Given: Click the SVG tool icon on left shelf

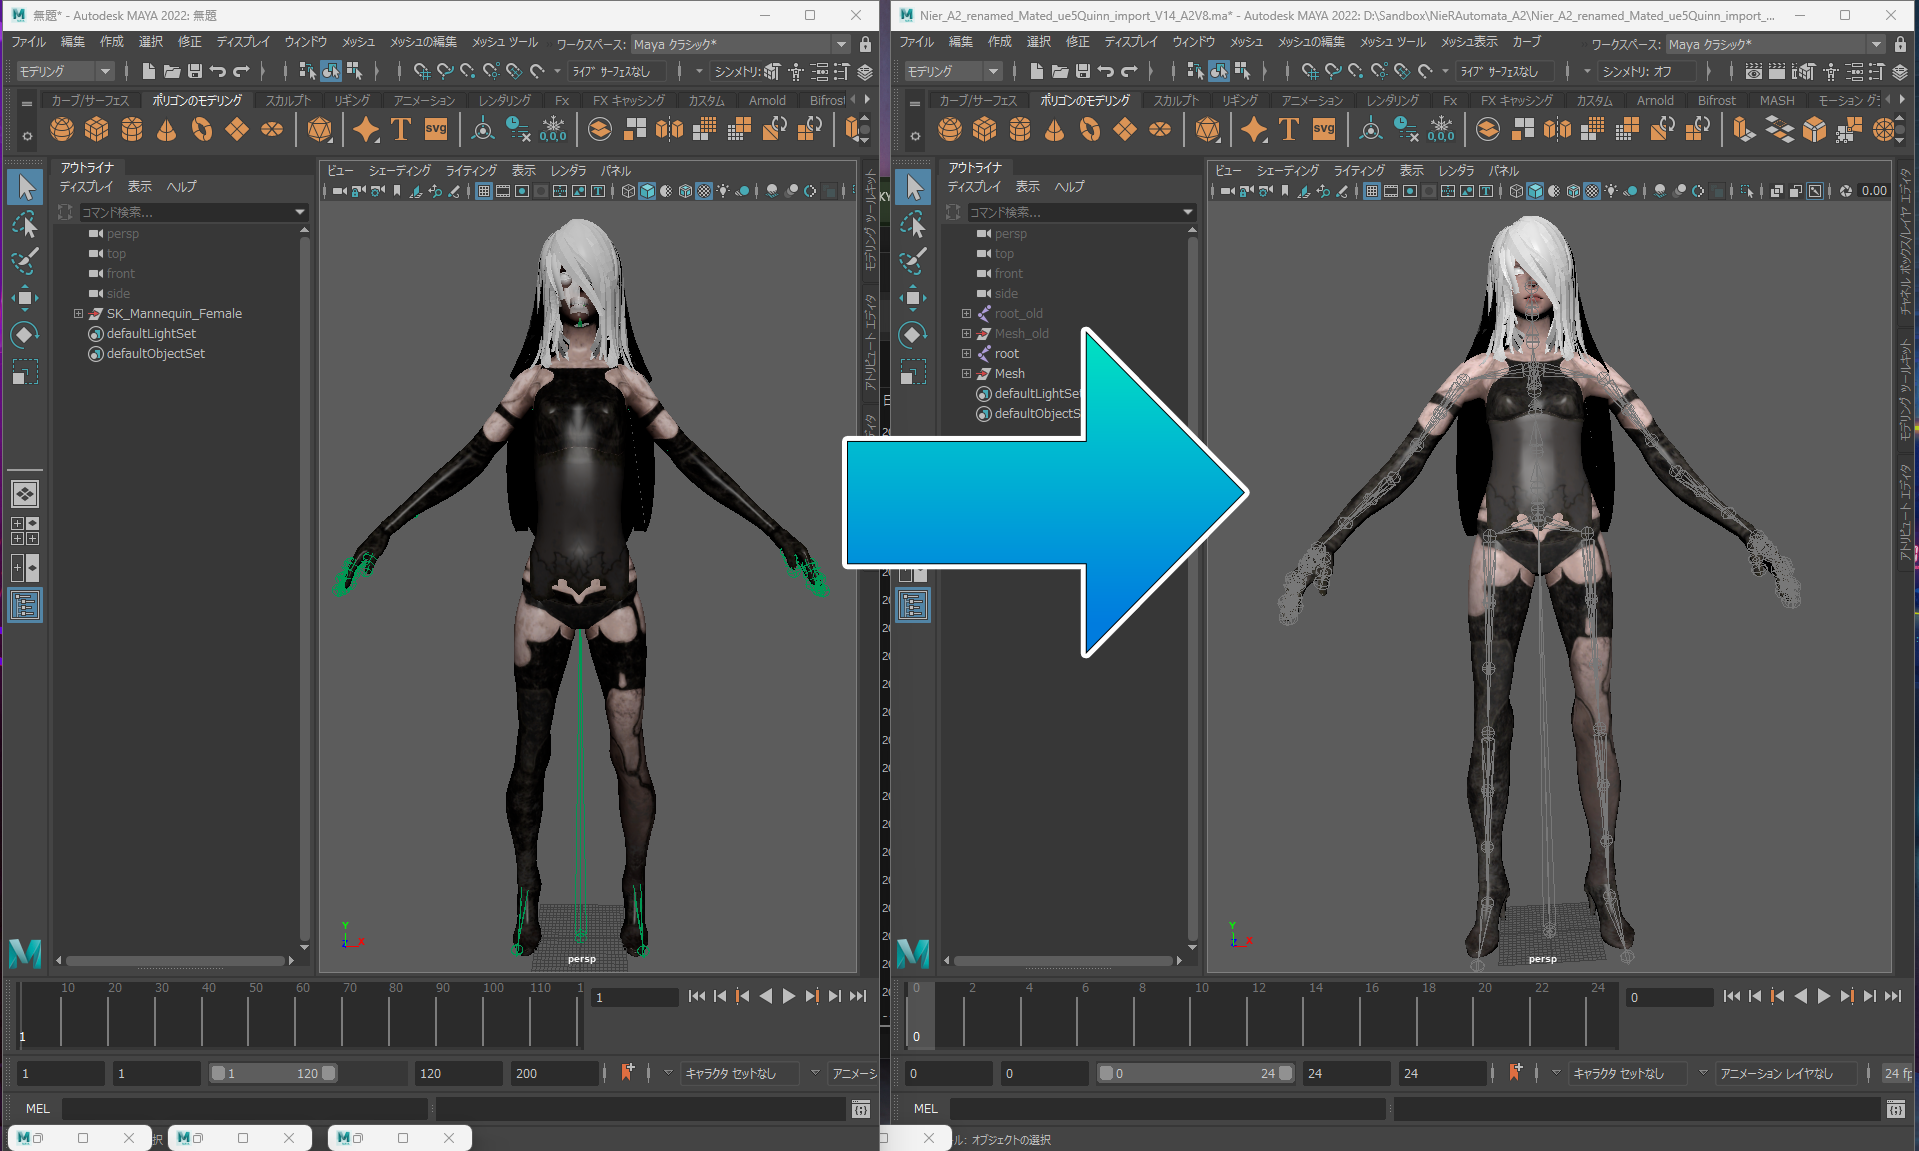Looking at the screenshot, I should click(x=436, y=129).
